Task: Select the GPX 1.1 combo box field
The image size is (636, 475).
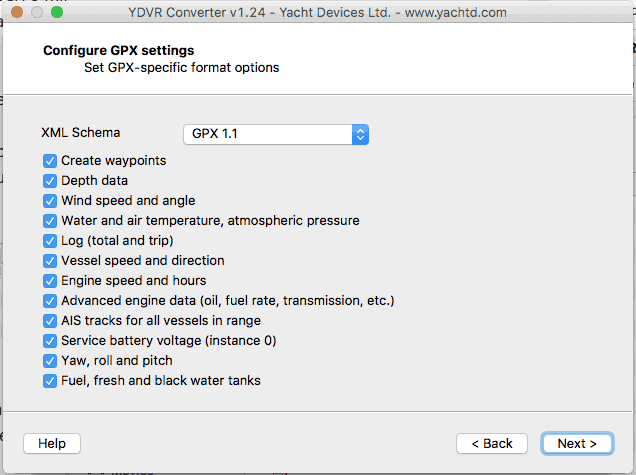Action: point(276,134)
